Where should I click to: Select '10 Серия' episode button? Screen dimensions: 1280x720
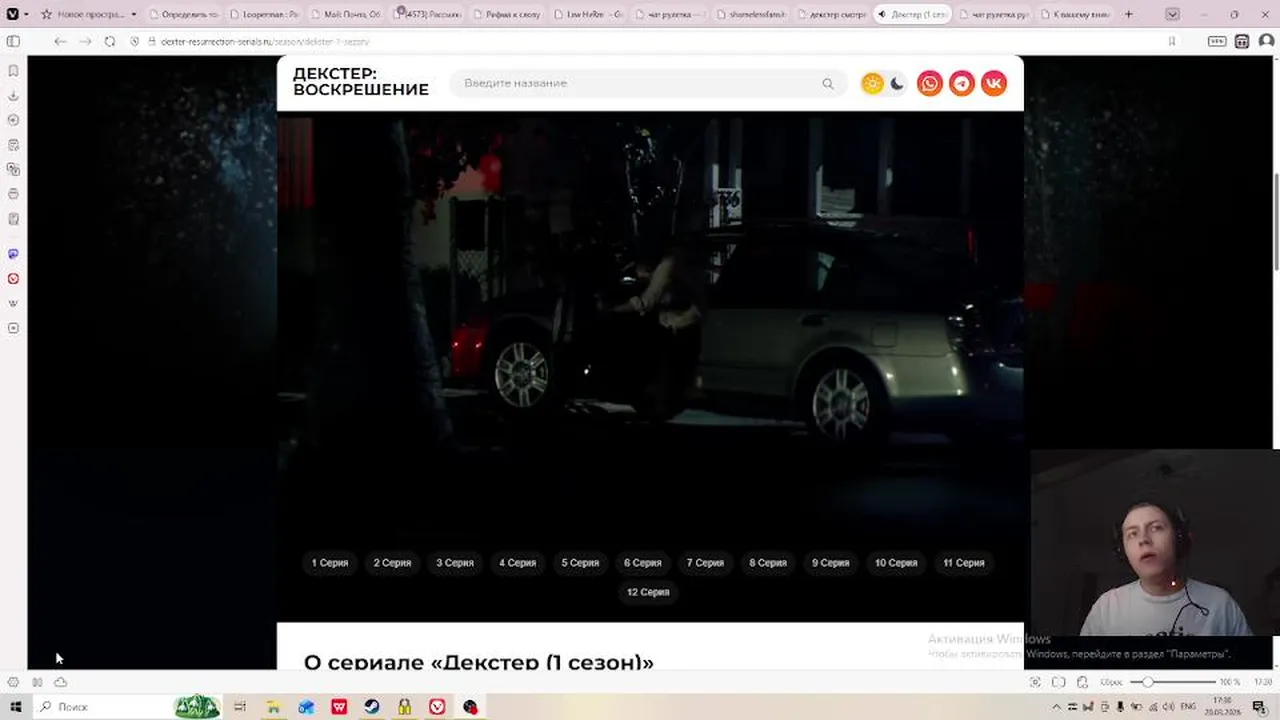[896, 563]
